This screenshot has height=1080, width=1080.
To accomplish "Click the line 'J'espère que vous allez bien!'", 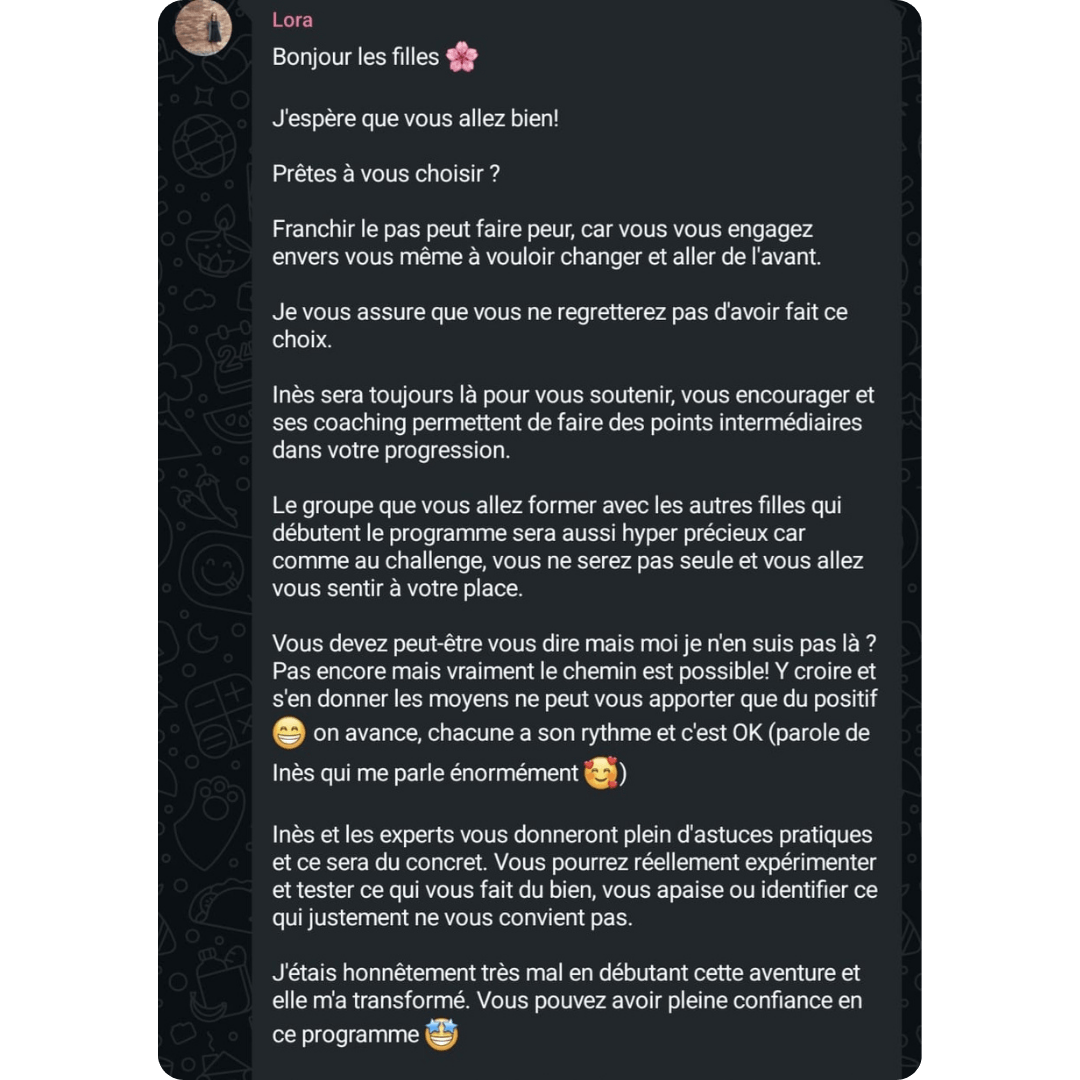I will coord(415,118).
